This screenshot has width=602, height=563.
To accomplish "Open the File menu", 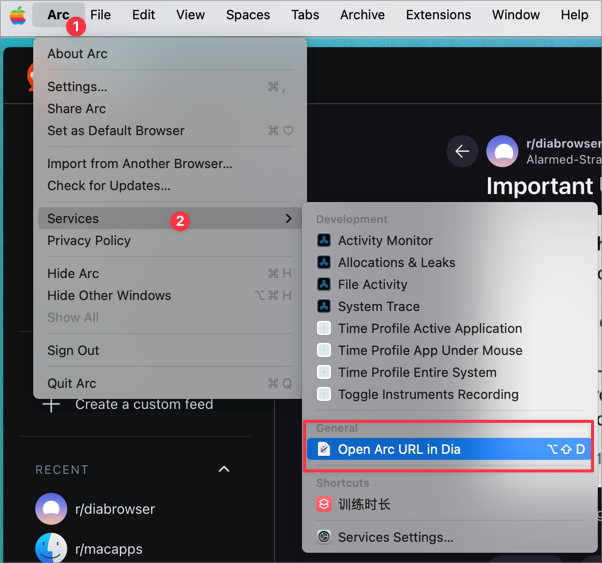I will pyautogui.click(x=101, y=15).
